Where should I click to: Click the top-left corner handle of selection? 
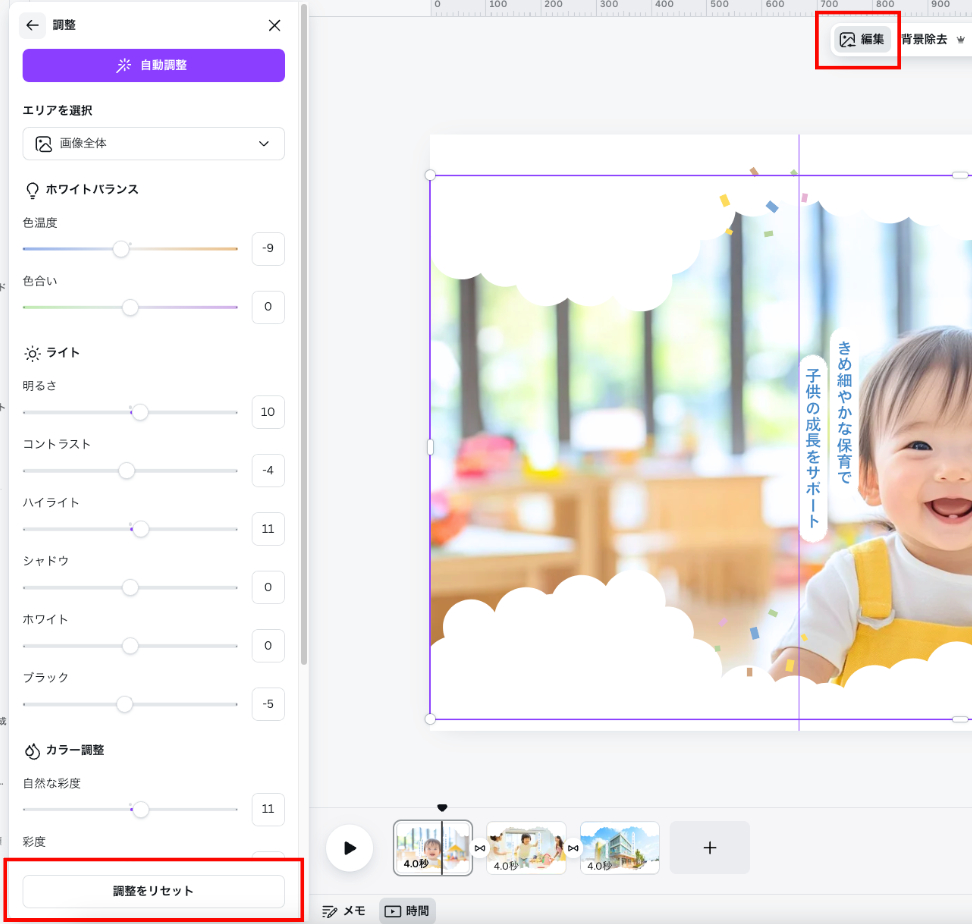click(430, 175)
